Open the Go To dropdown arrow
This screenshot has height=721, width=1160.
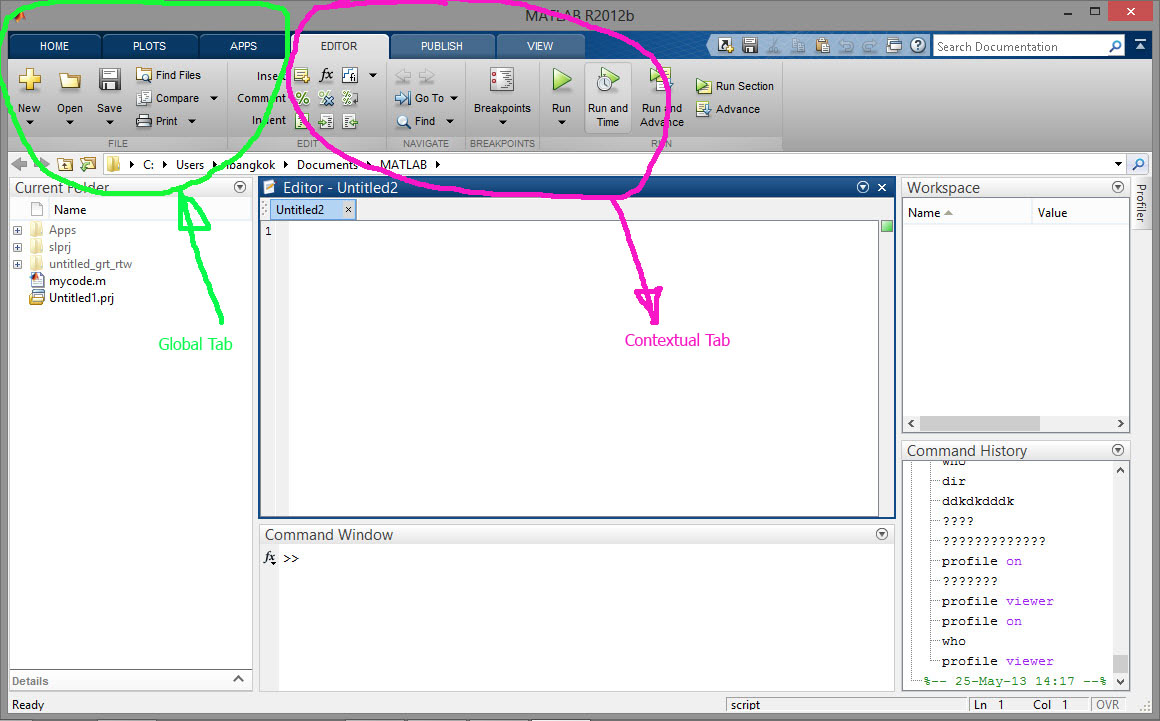[453, 98]
